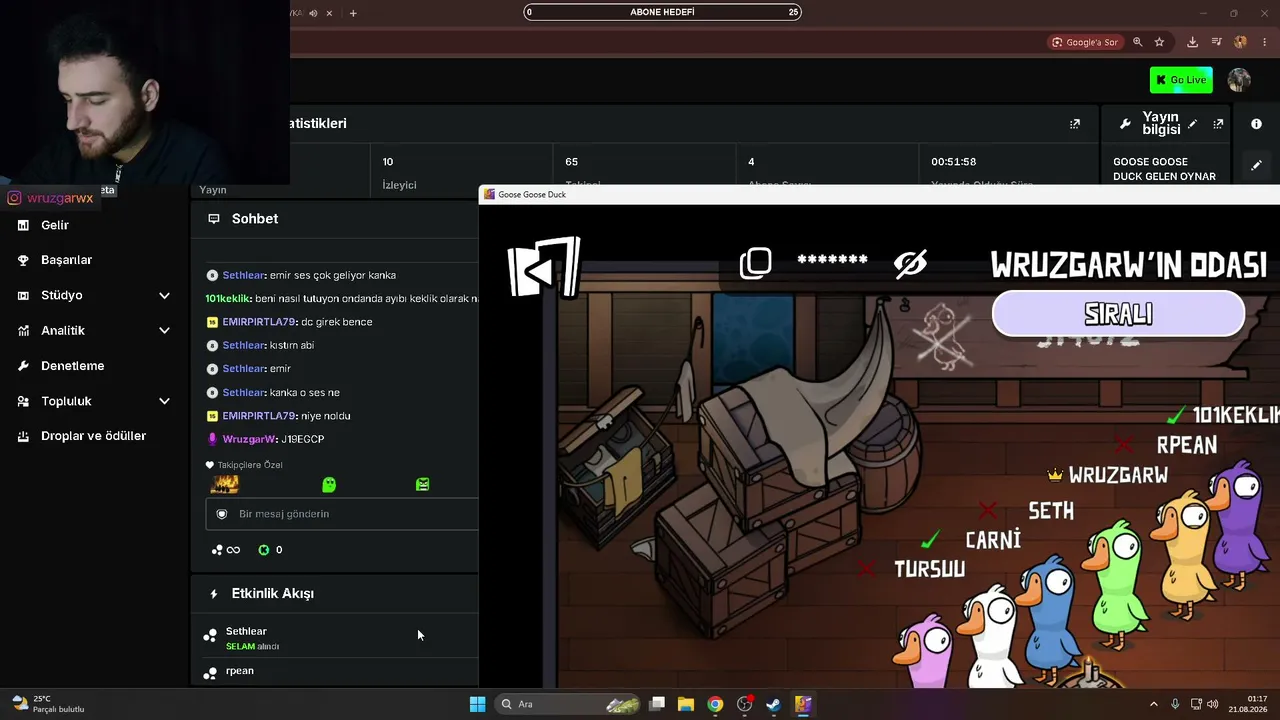Image resolution: width=1280 pixels, height=720 pixels.
Task: Open the Windows Start menu
Action: 477,704
